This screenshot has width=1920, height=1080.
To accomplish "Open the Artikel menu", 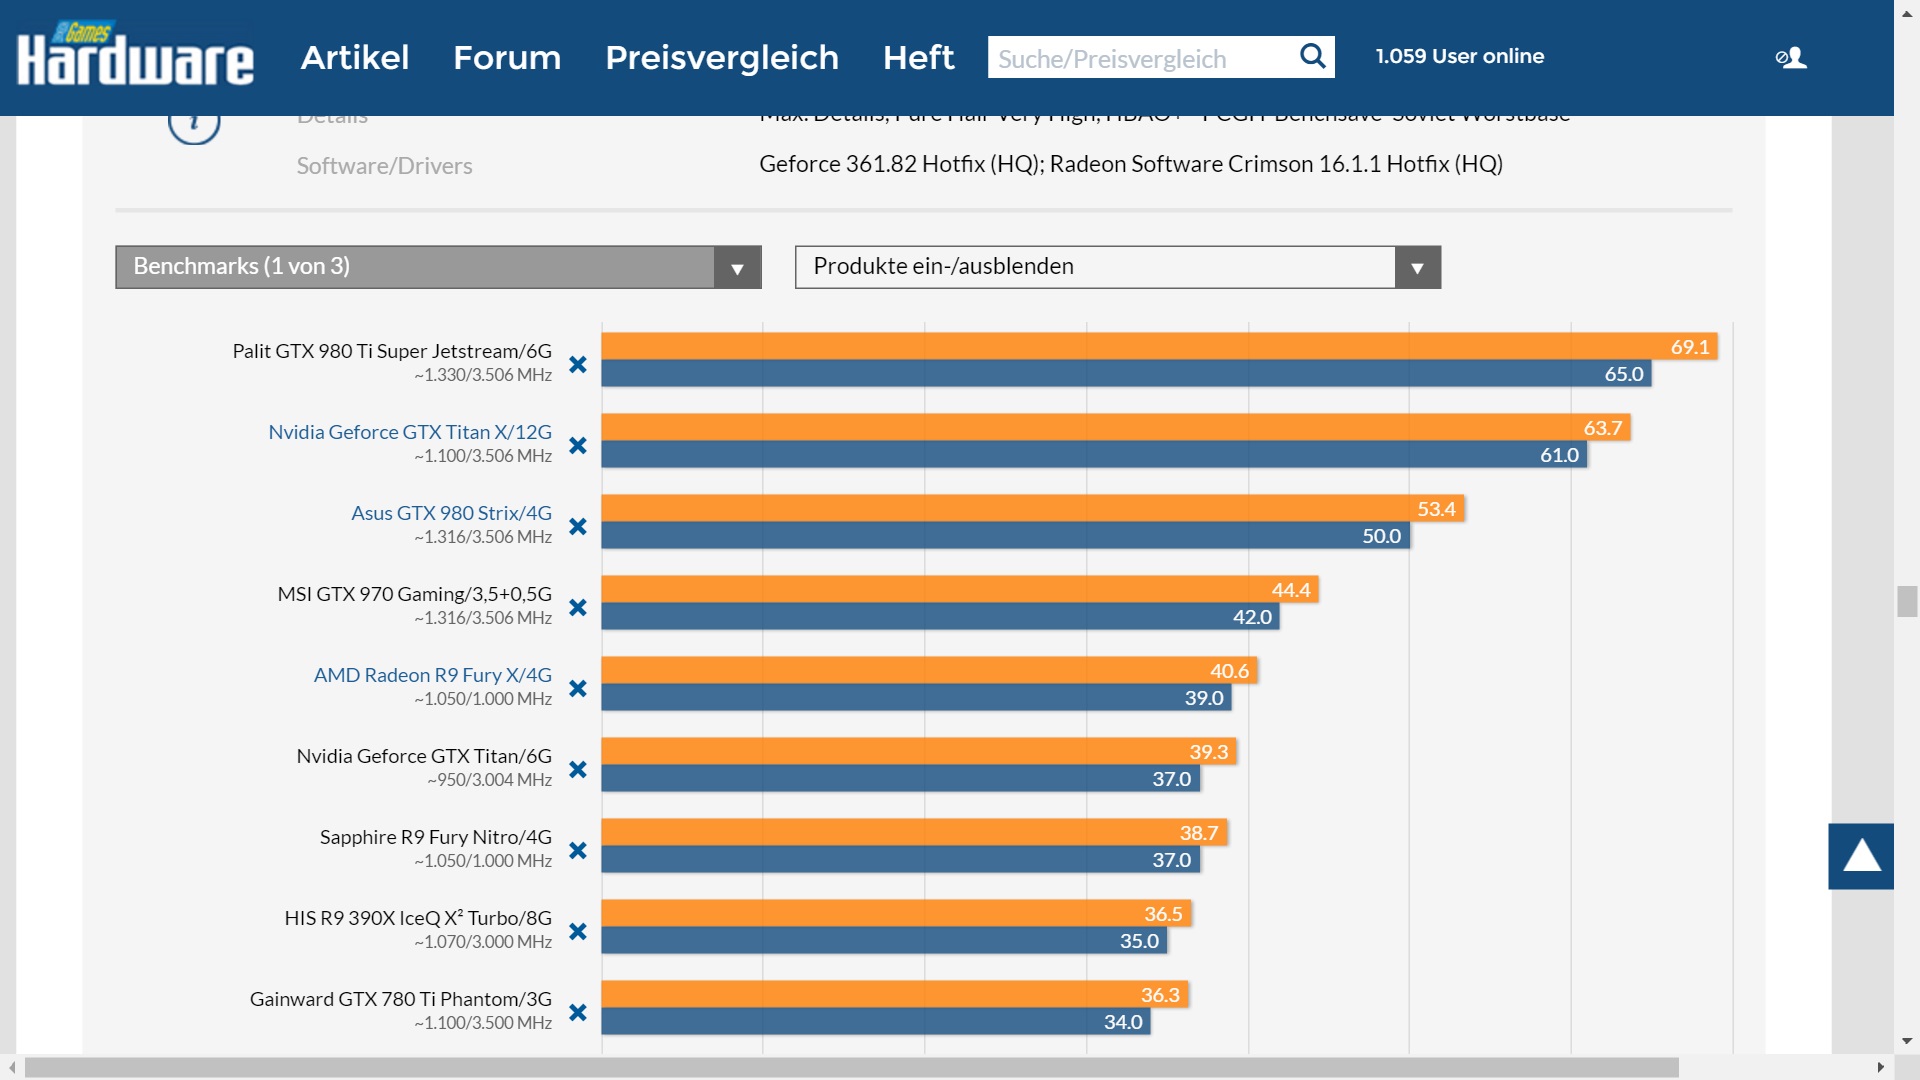I will [355, 57].
